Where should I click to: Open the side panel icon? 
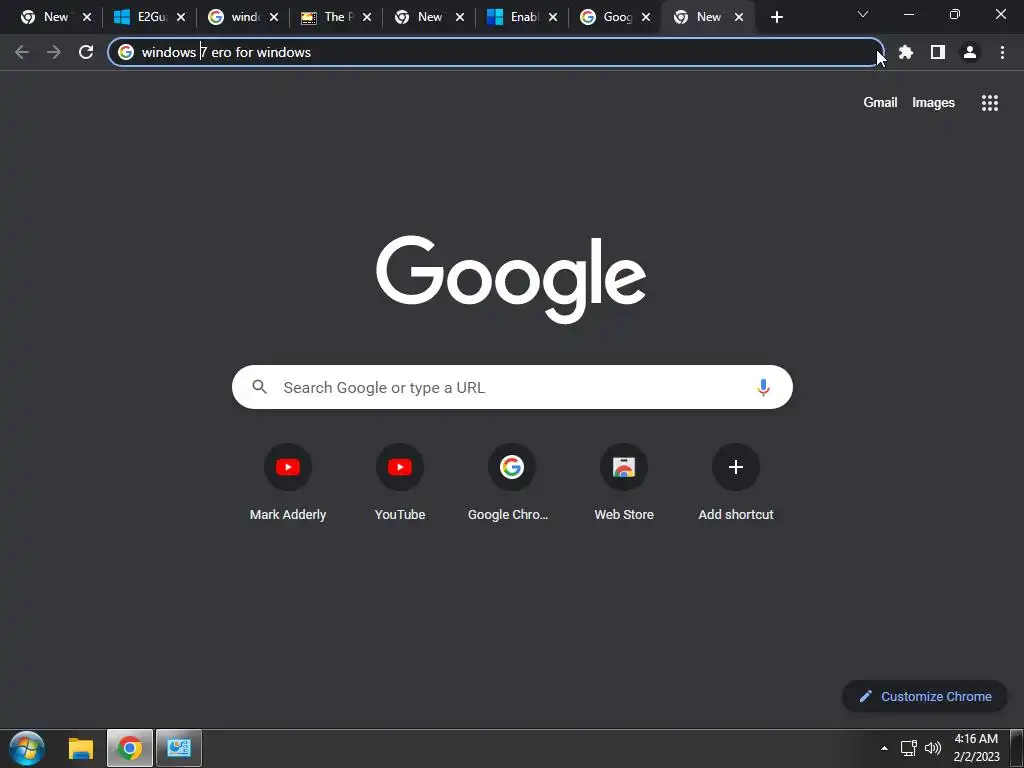pos(938,52)
